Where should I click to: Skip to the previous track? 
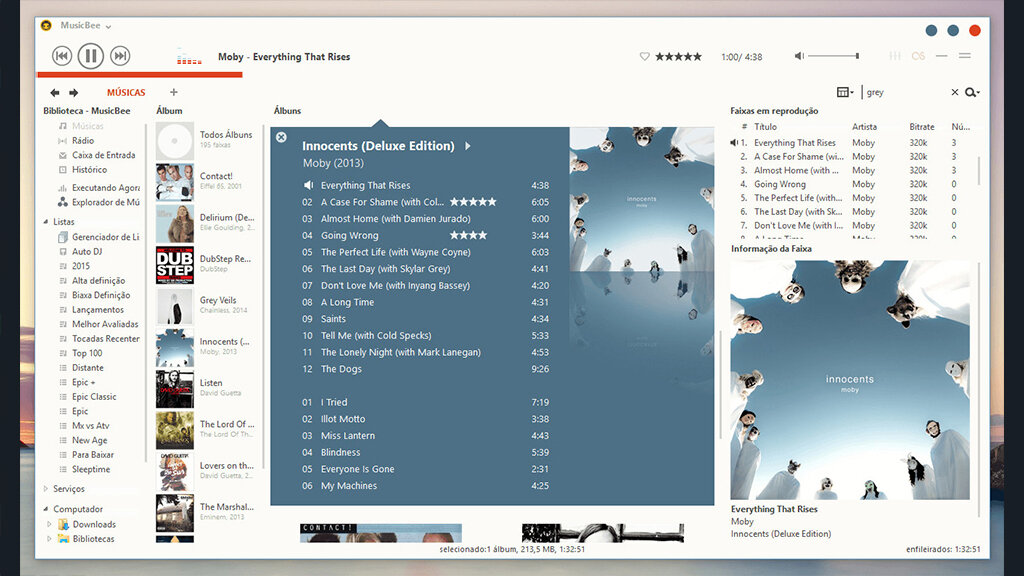click(61, 56)
